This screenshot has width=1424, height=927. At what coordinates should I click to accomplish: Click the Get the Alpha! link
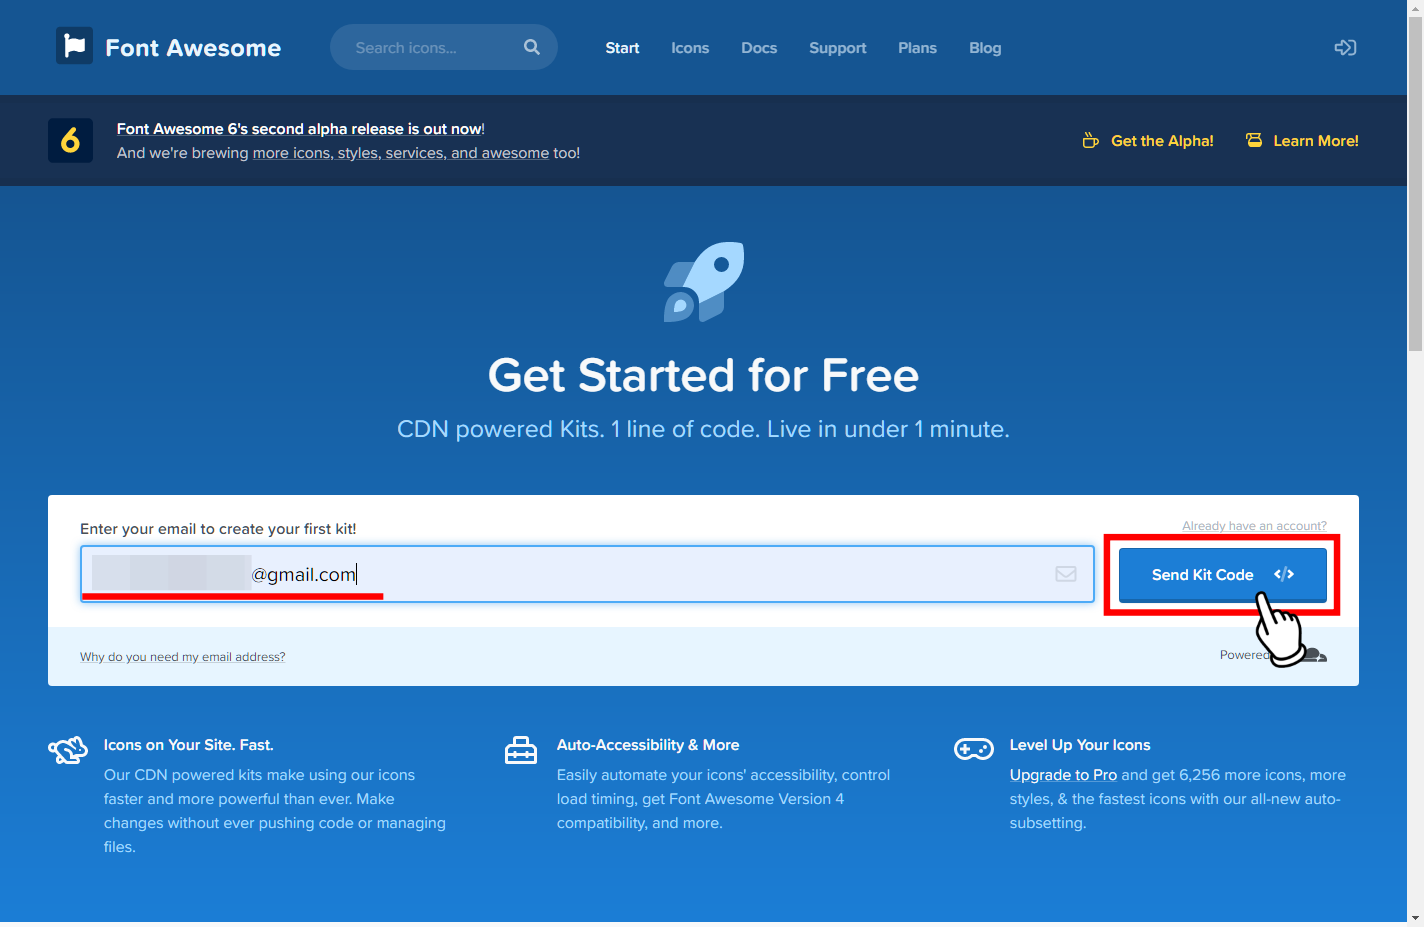[1162, 141]
